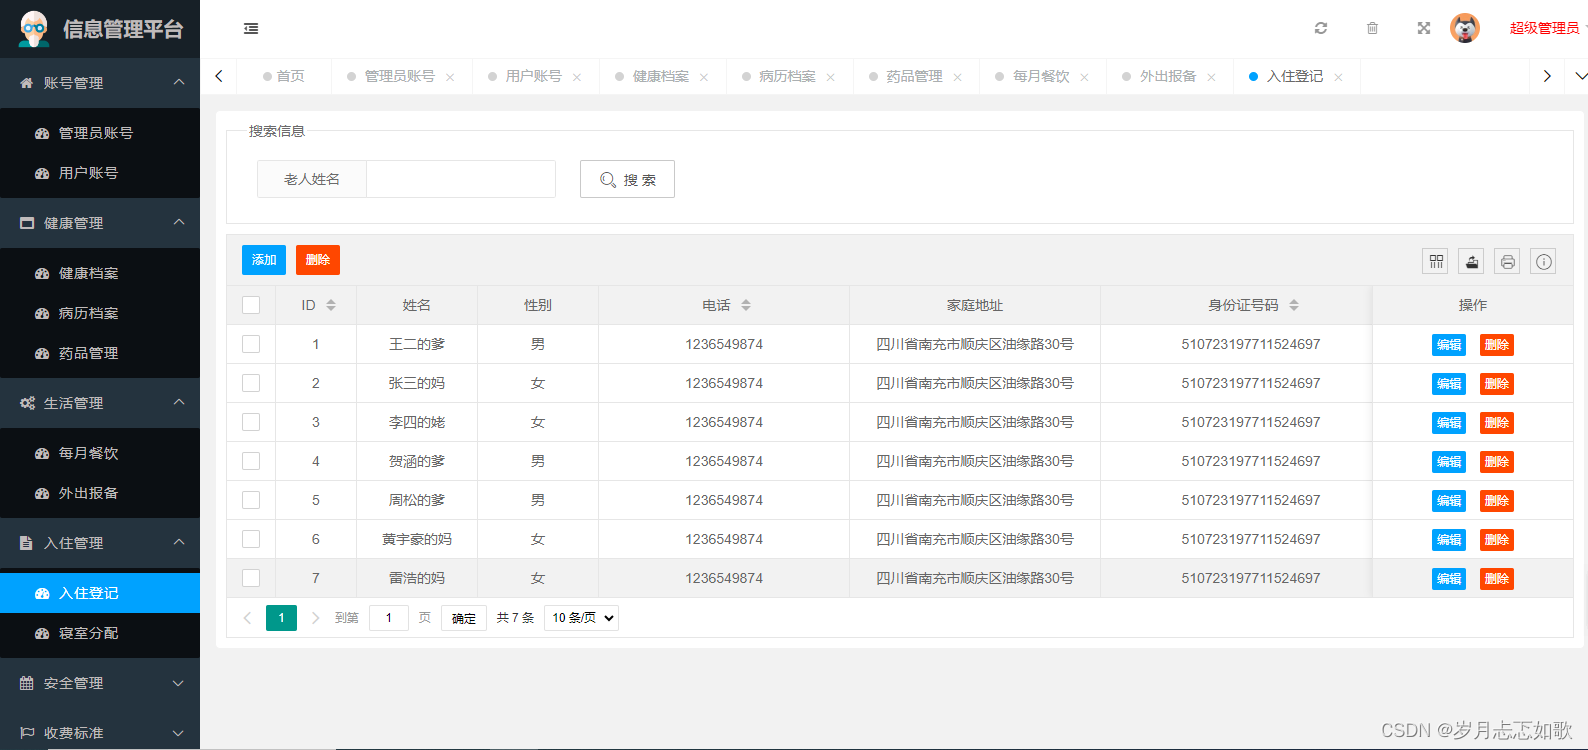
Task: Click the 搜索 button
Action: click(x=627, y=179)
